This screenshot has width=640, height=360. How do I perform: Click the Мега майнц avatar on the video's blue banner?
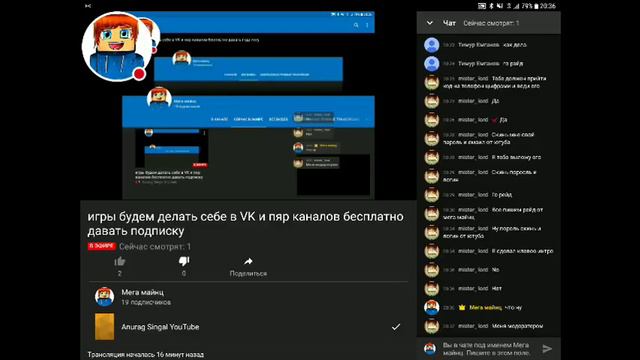coord(159,99)
